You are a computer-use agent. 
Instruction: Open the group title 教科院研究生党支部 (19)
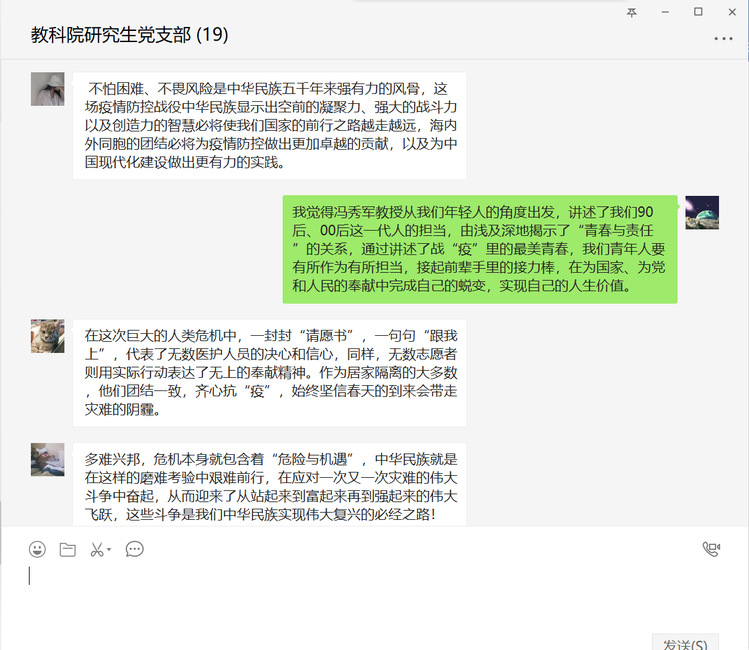click(x=129, y=35)
